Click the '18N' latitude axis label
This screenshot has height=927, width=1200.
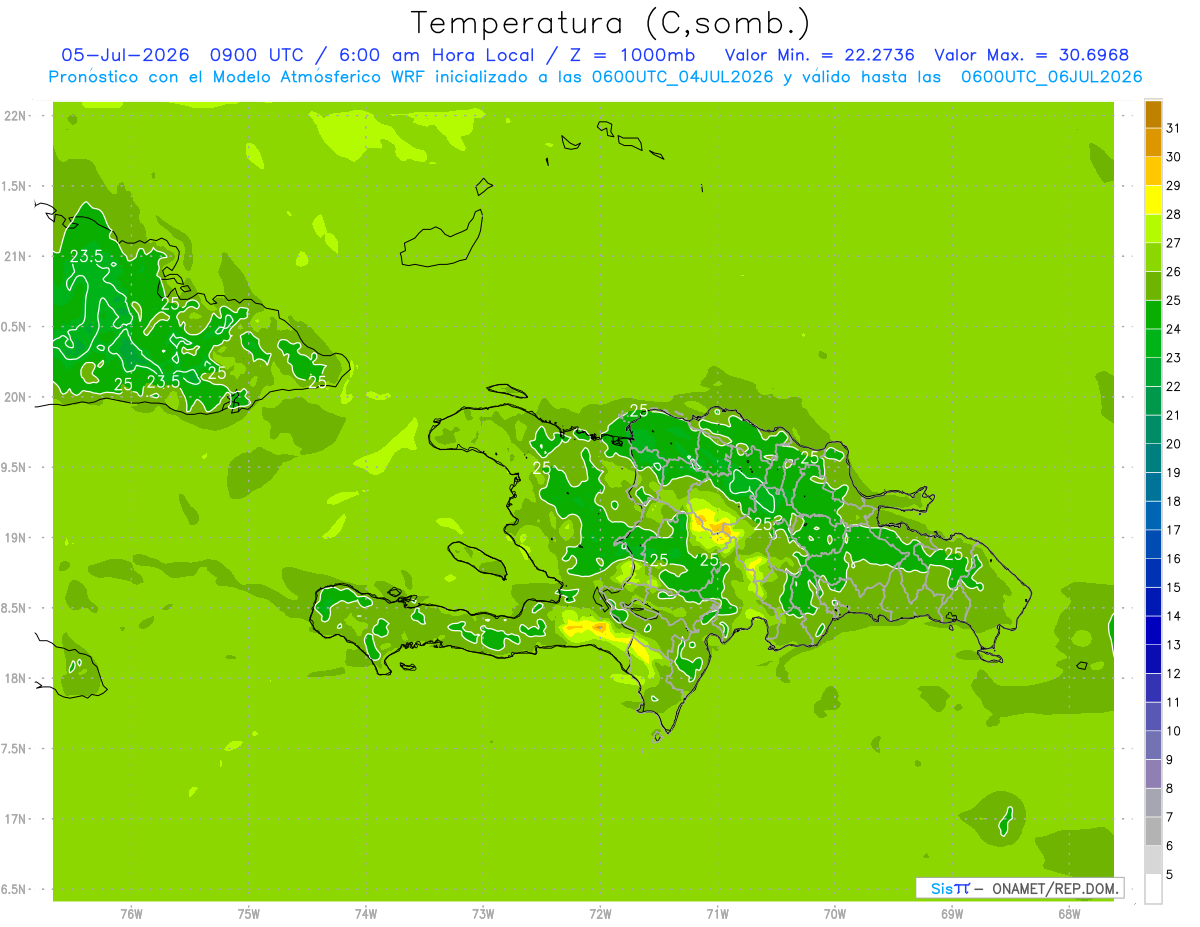[17, 678]
